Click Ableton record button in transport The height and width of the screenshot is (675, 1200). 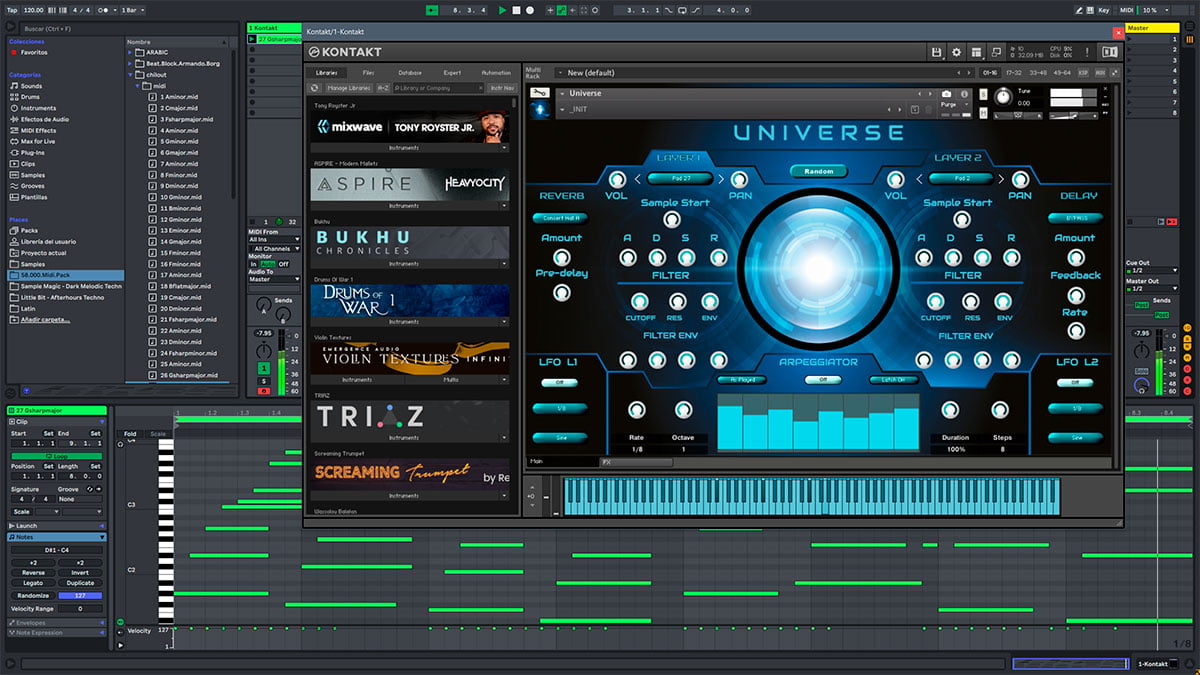tap(529, 10)
